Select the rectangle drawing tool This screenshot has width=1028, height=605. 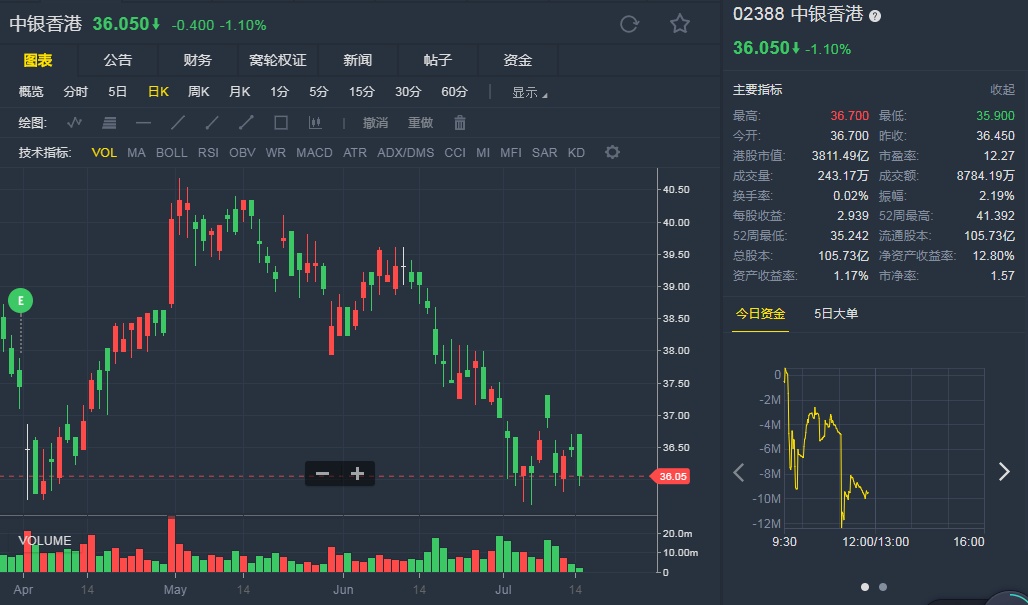(x=281, y=123)
